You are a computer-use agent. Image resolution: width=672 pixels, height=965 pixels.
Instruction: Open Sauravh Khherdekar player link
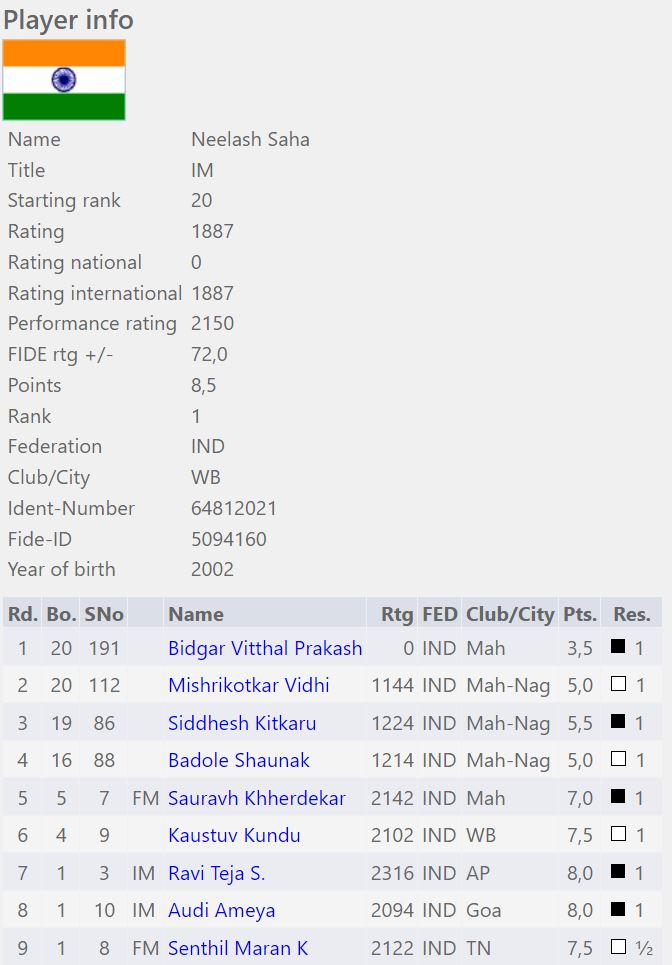257,798
